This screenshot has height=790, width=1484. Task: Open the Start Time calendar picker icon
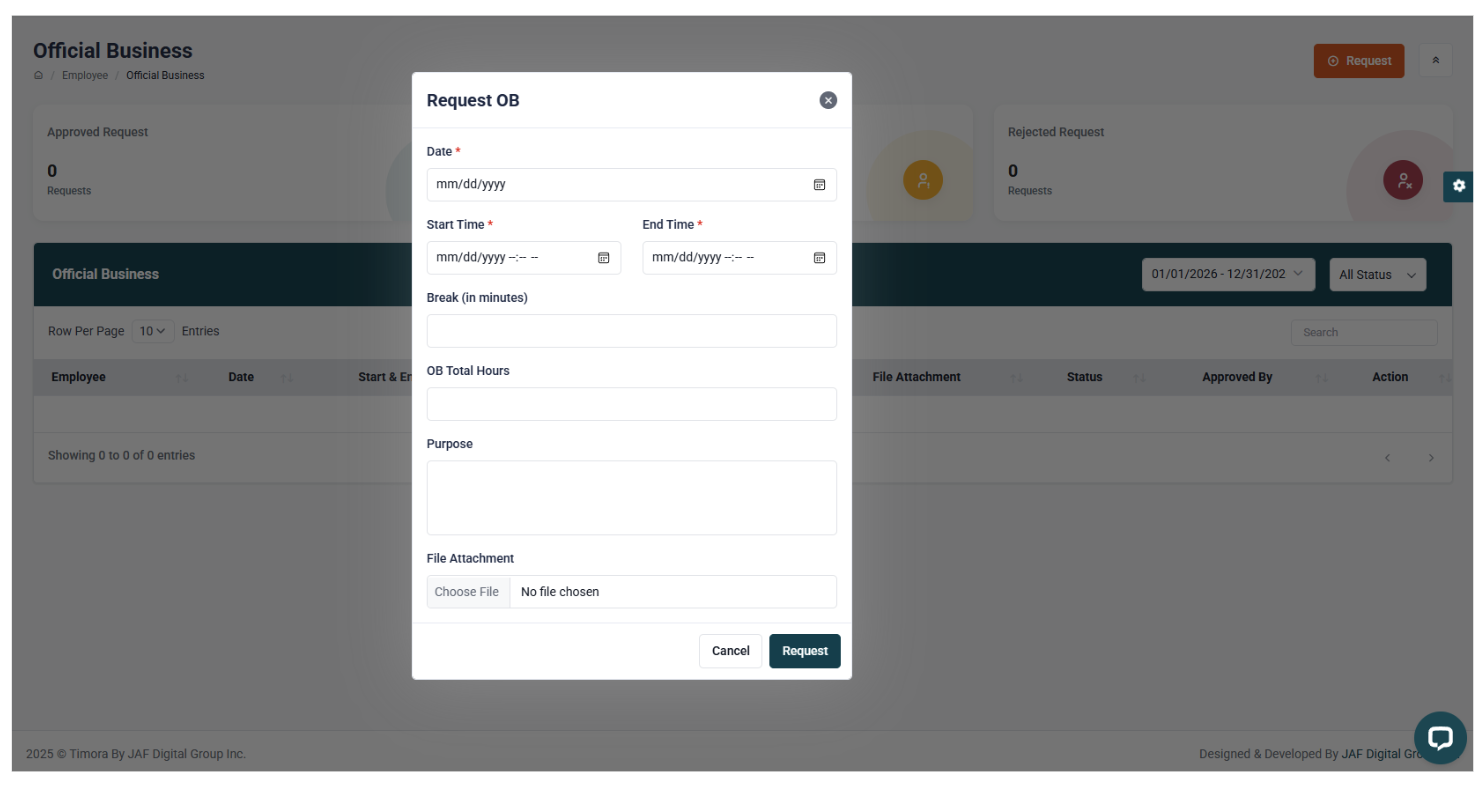click(603, 258)
